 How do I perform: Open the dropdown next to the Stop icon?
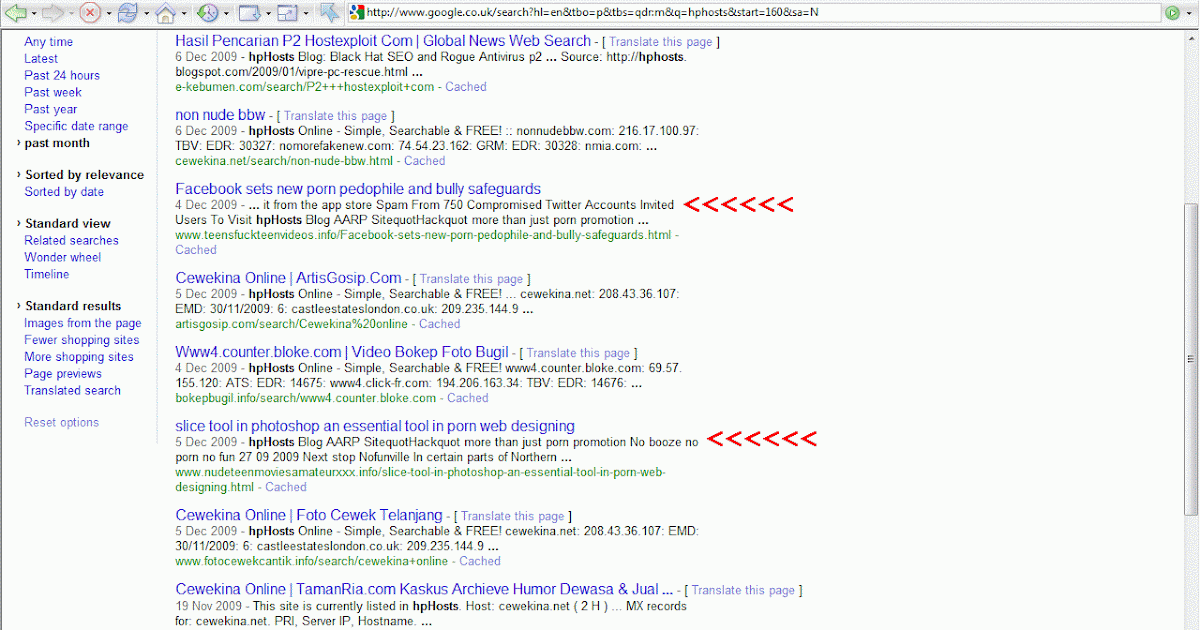click(107, 14)
